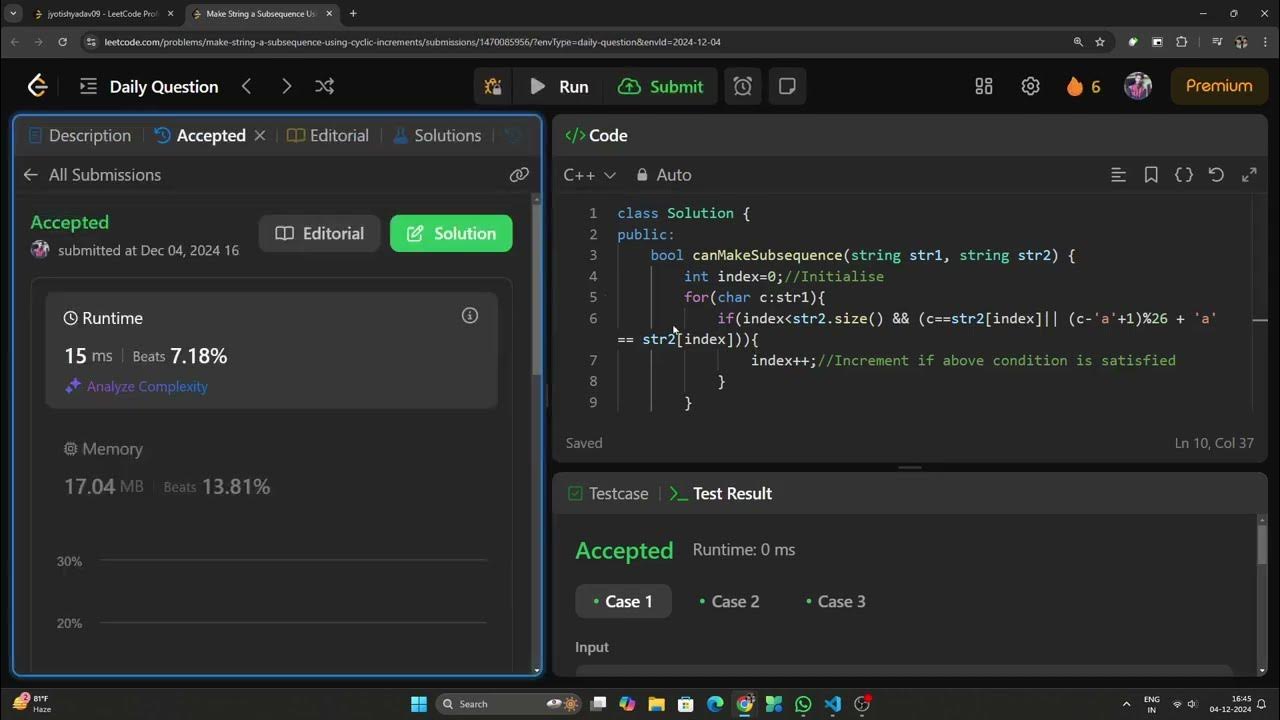Open the browser tab search dropdown
This screenshot has height=720, width=1280.
point(13,14)
